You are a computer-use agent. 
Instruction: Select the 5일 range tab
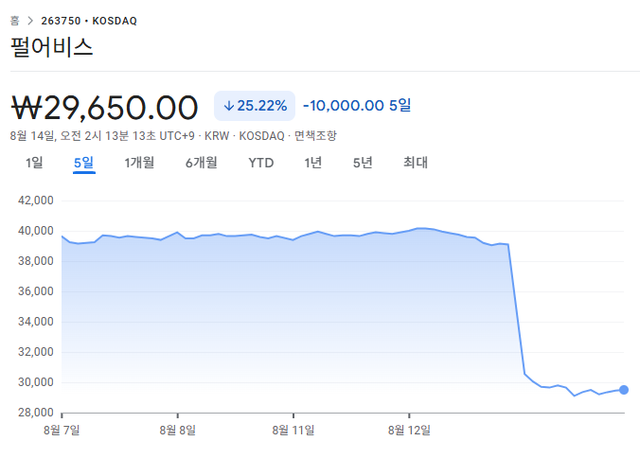click(x=84, y=163)
